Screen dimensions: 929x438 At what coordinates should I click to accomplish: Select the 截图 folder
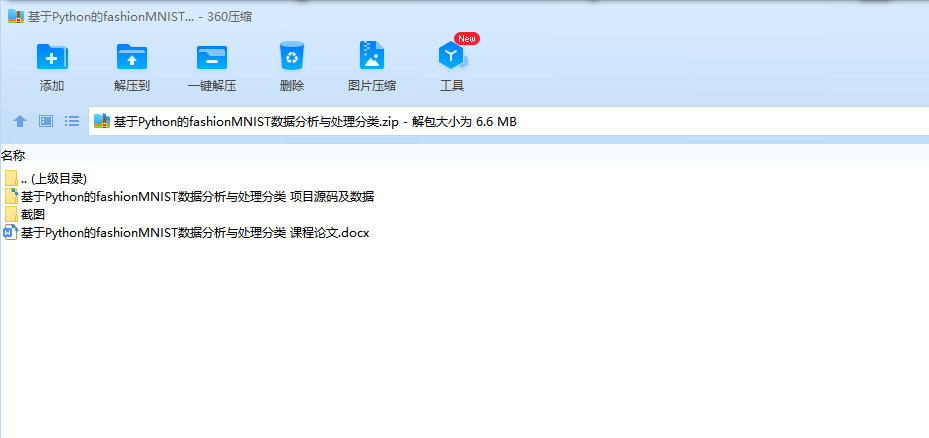coord(25,215)
